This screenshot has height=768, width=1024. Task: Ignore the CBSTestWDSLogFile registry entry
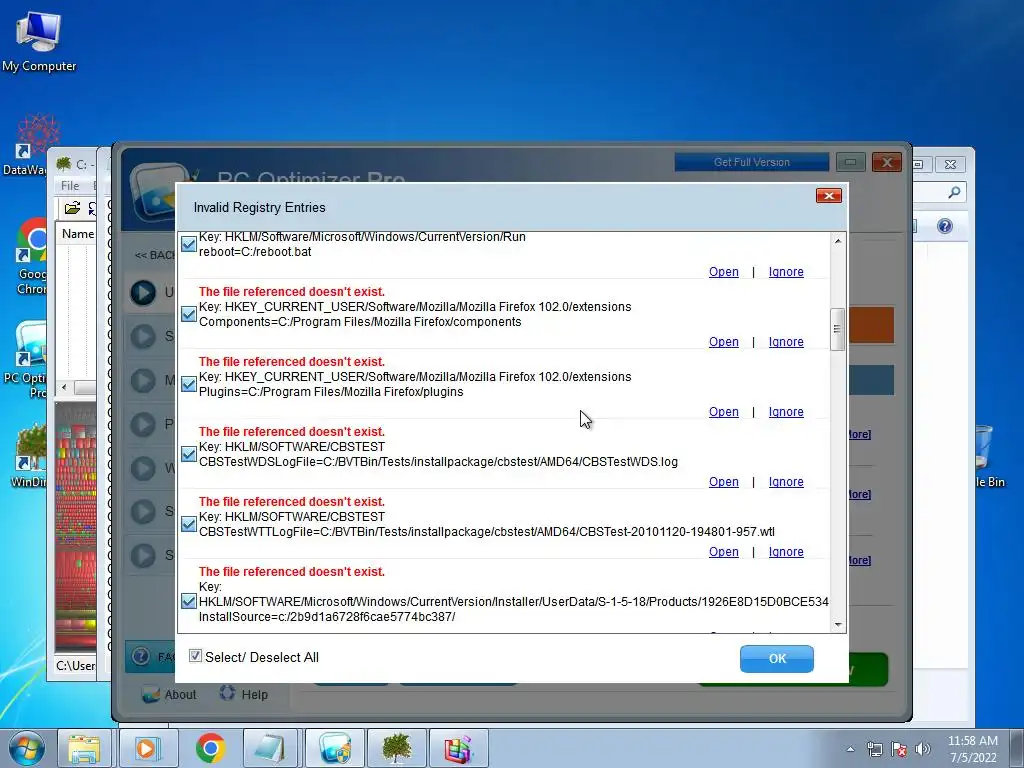coord(786,481)
